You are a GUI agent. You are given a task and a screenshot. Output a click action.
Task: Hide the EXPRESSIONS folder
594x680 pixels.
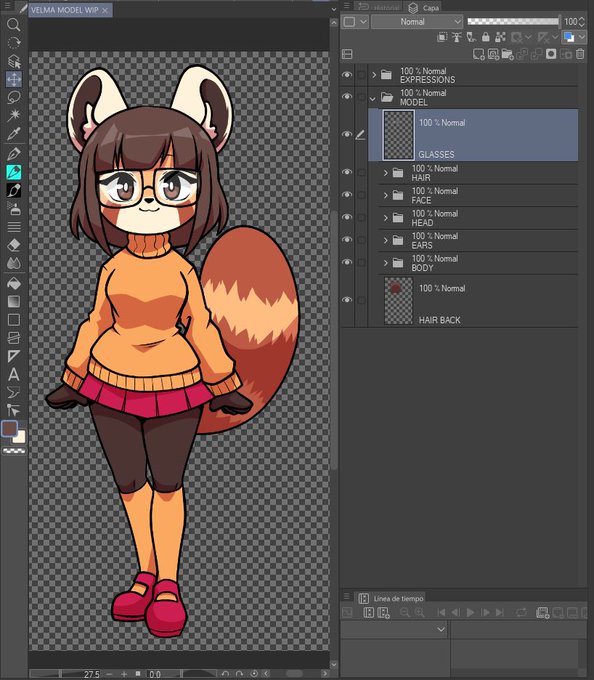coord(346,75)
